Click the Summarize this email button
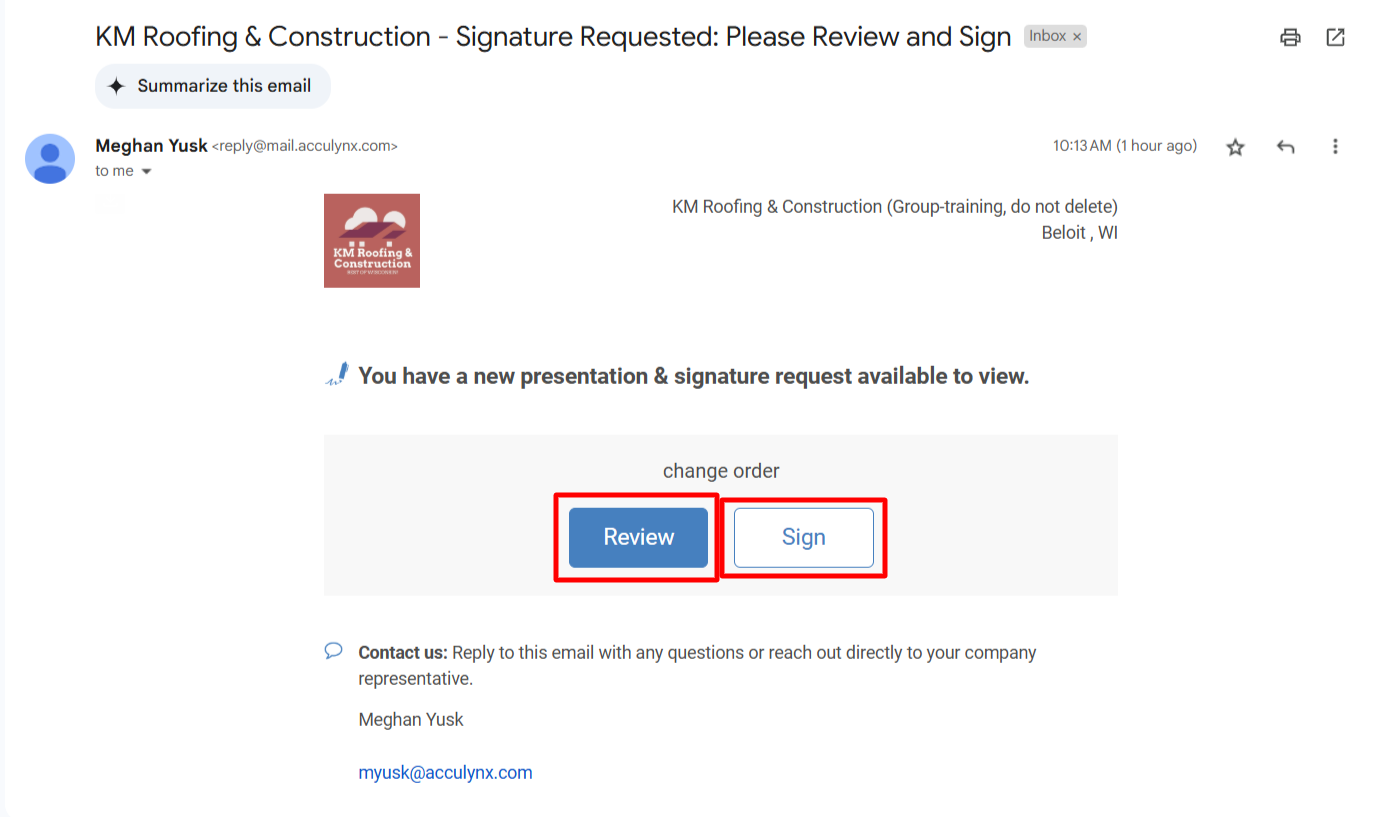The width and height of the screenshot is (1386, 817). tap(213, 86)
